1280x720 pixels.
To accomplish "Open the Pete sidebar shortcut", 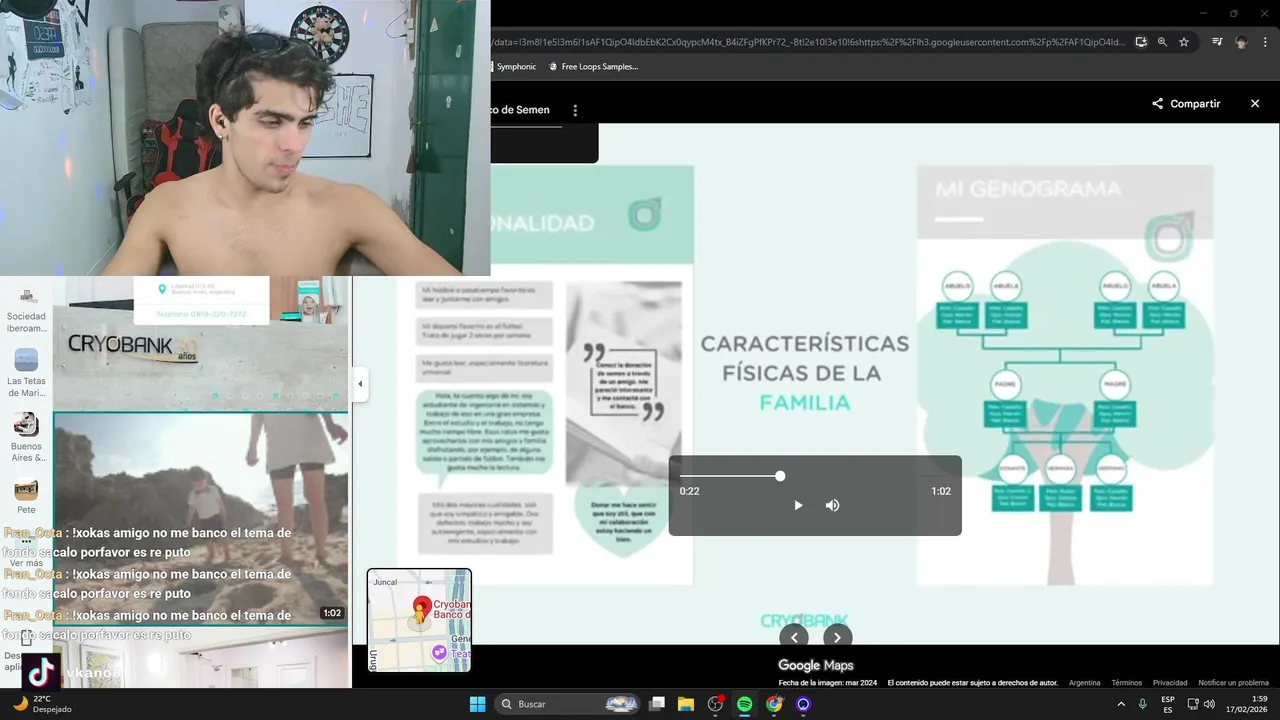I will click(26, 497).
